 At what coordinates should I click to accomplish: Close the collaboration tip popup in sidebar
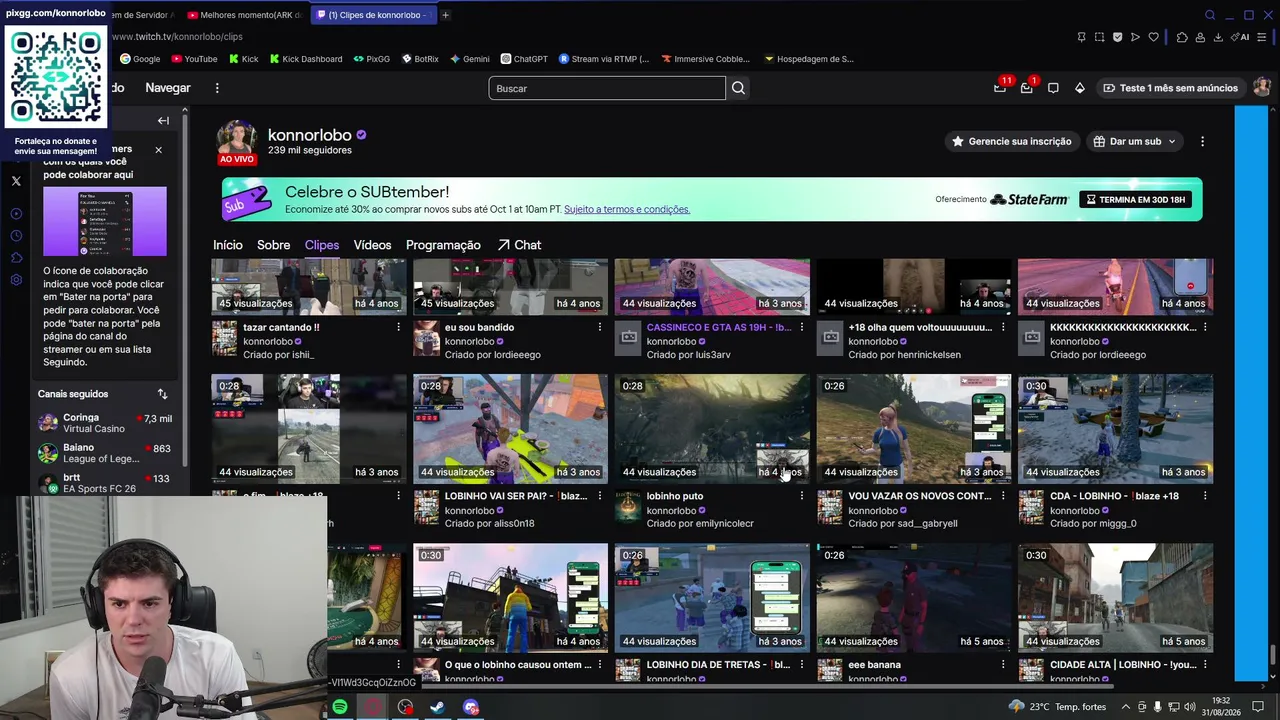tap(158, 150)
